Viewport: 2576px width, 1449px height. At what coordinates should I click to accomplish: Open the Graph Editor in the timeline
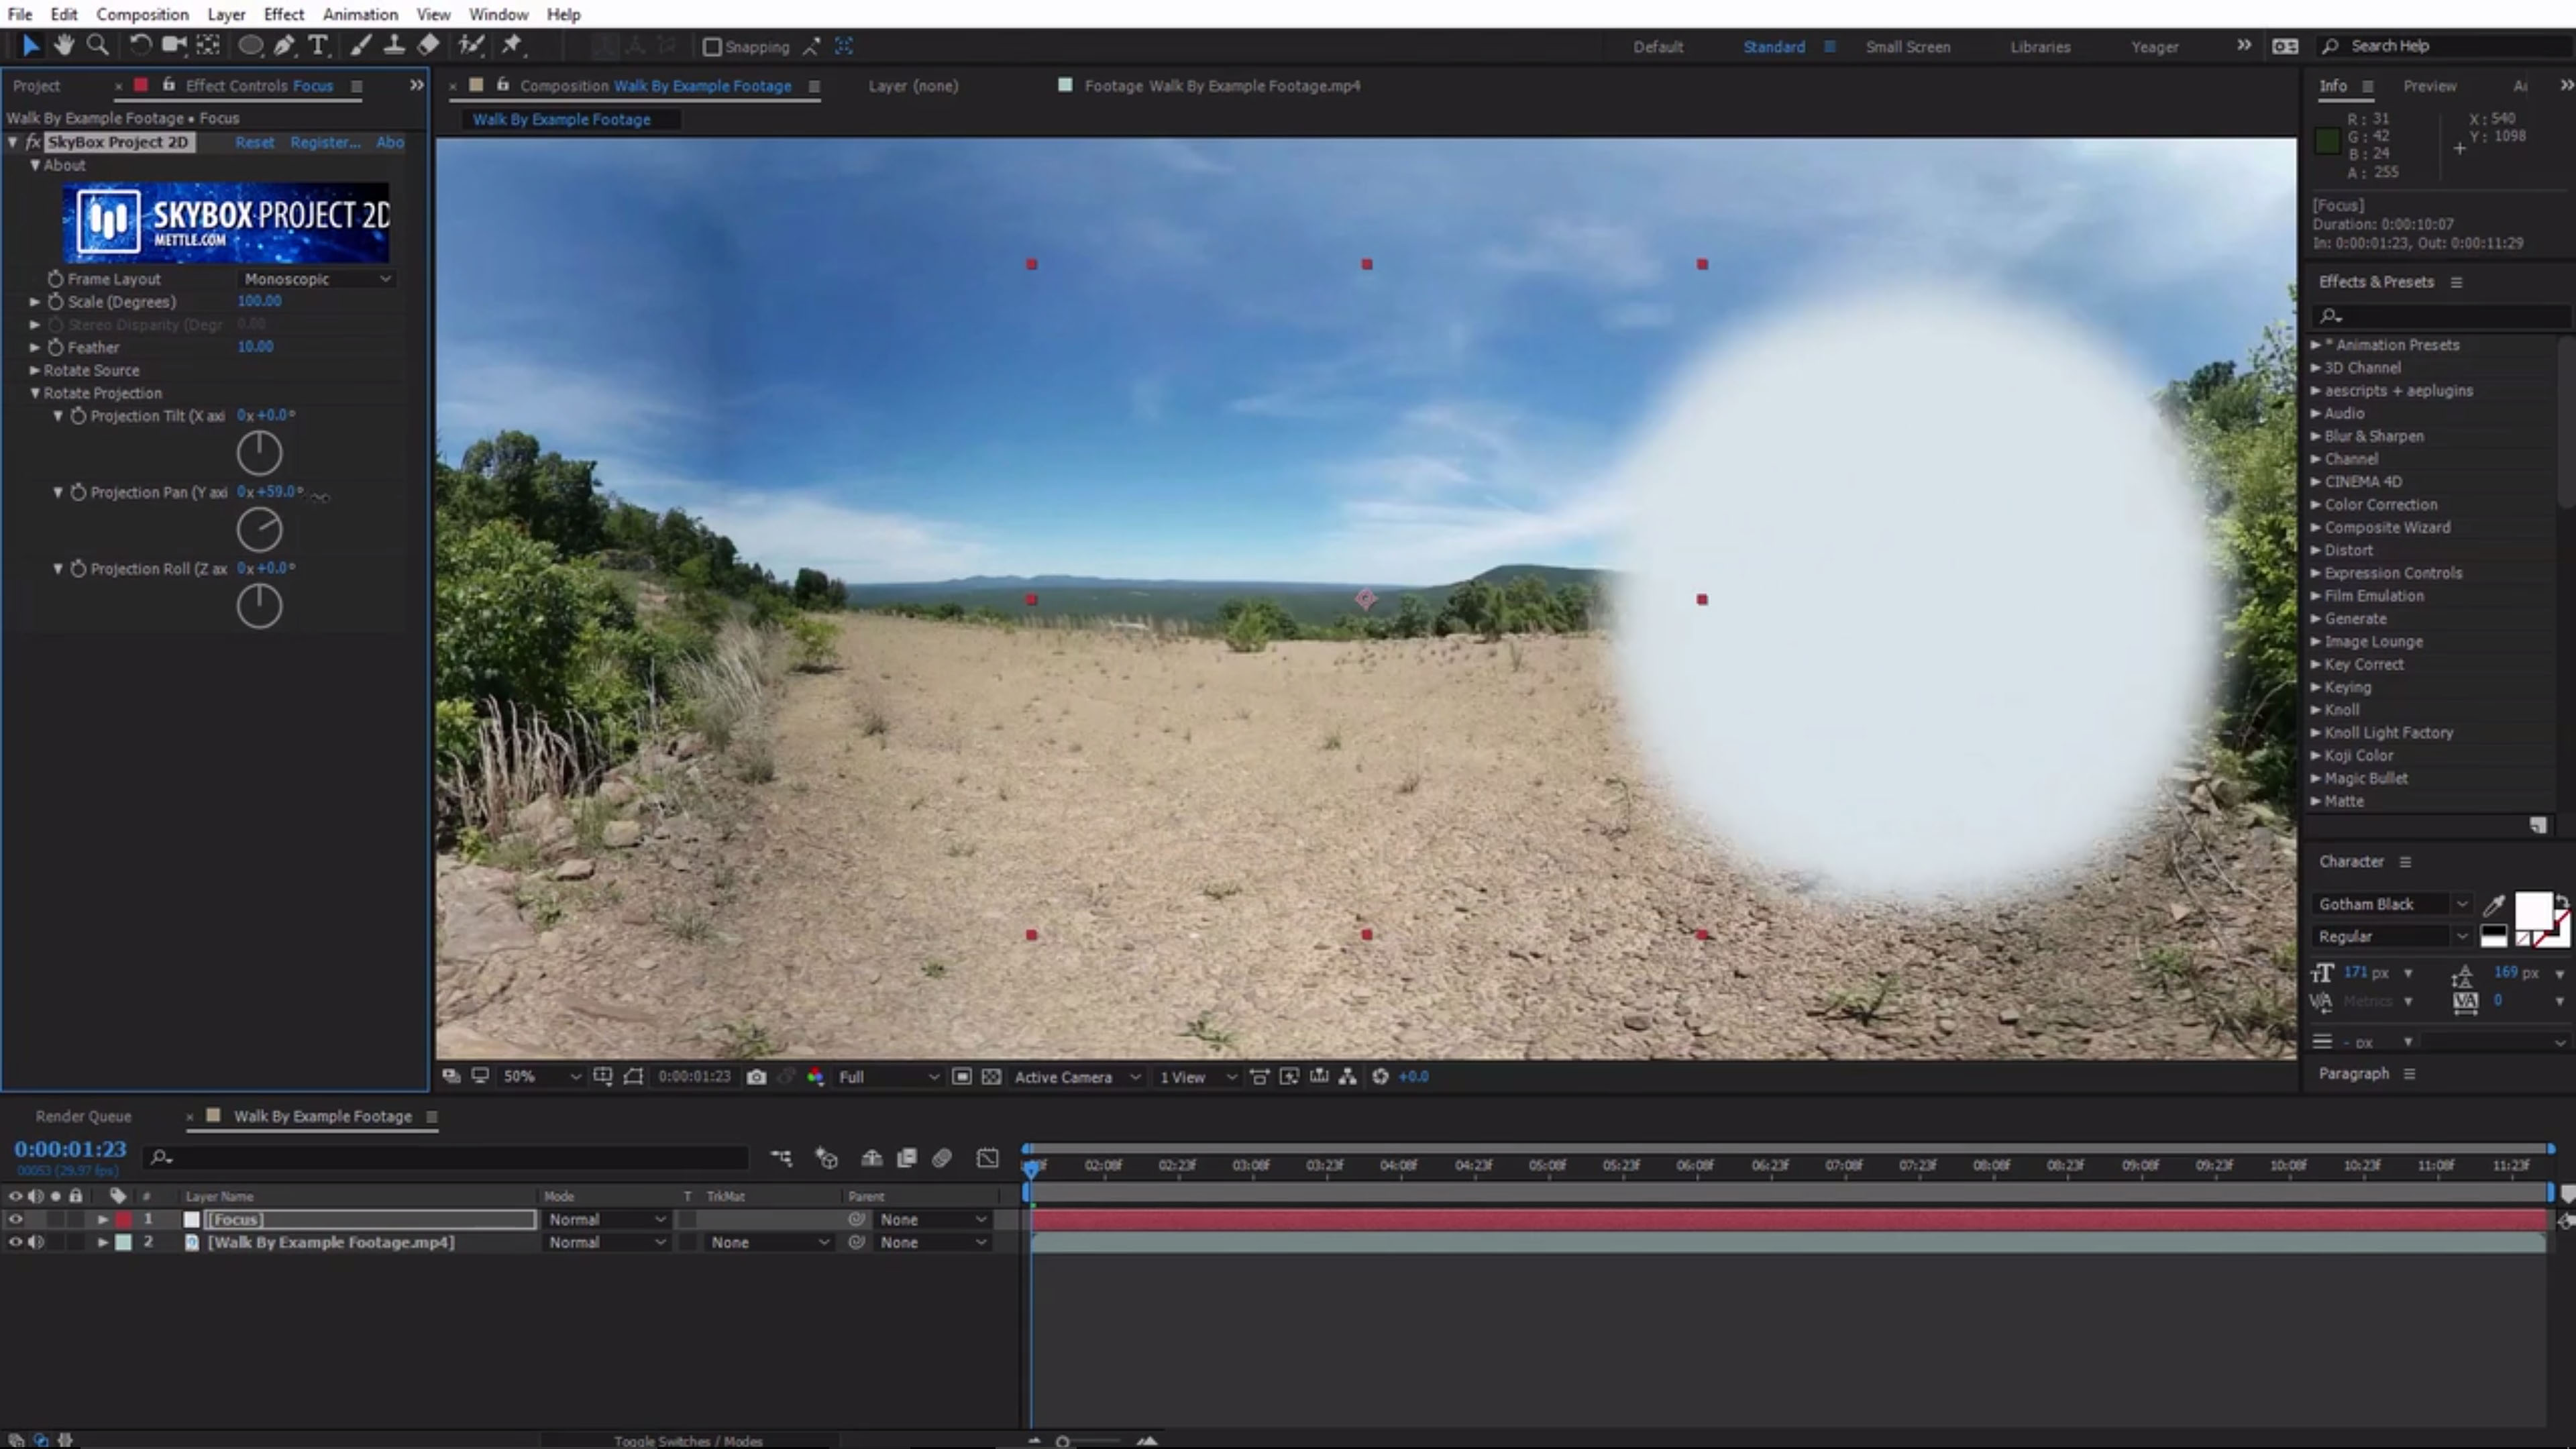point(986,1157)
